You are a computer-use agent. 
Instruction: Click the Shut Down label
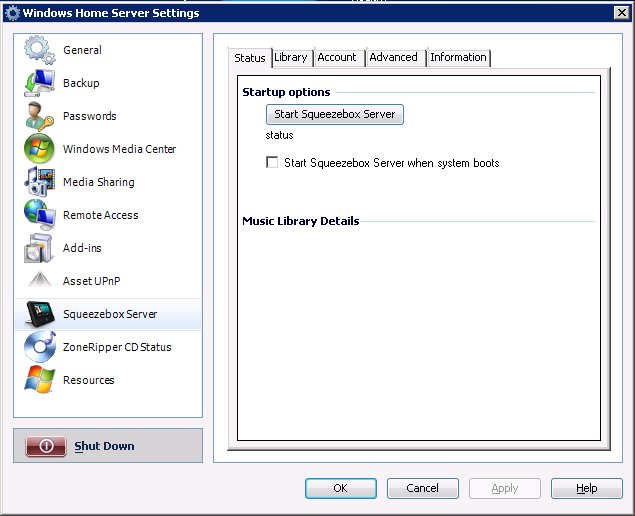click(104, 446)
